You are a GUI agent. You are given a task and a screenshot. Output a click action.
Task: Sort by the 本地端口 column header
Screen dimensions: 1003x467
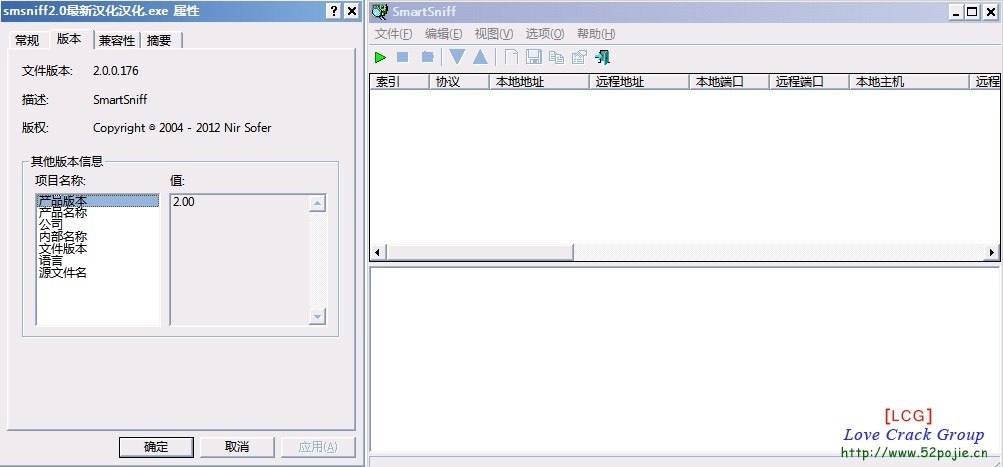(x=729, y=81)
